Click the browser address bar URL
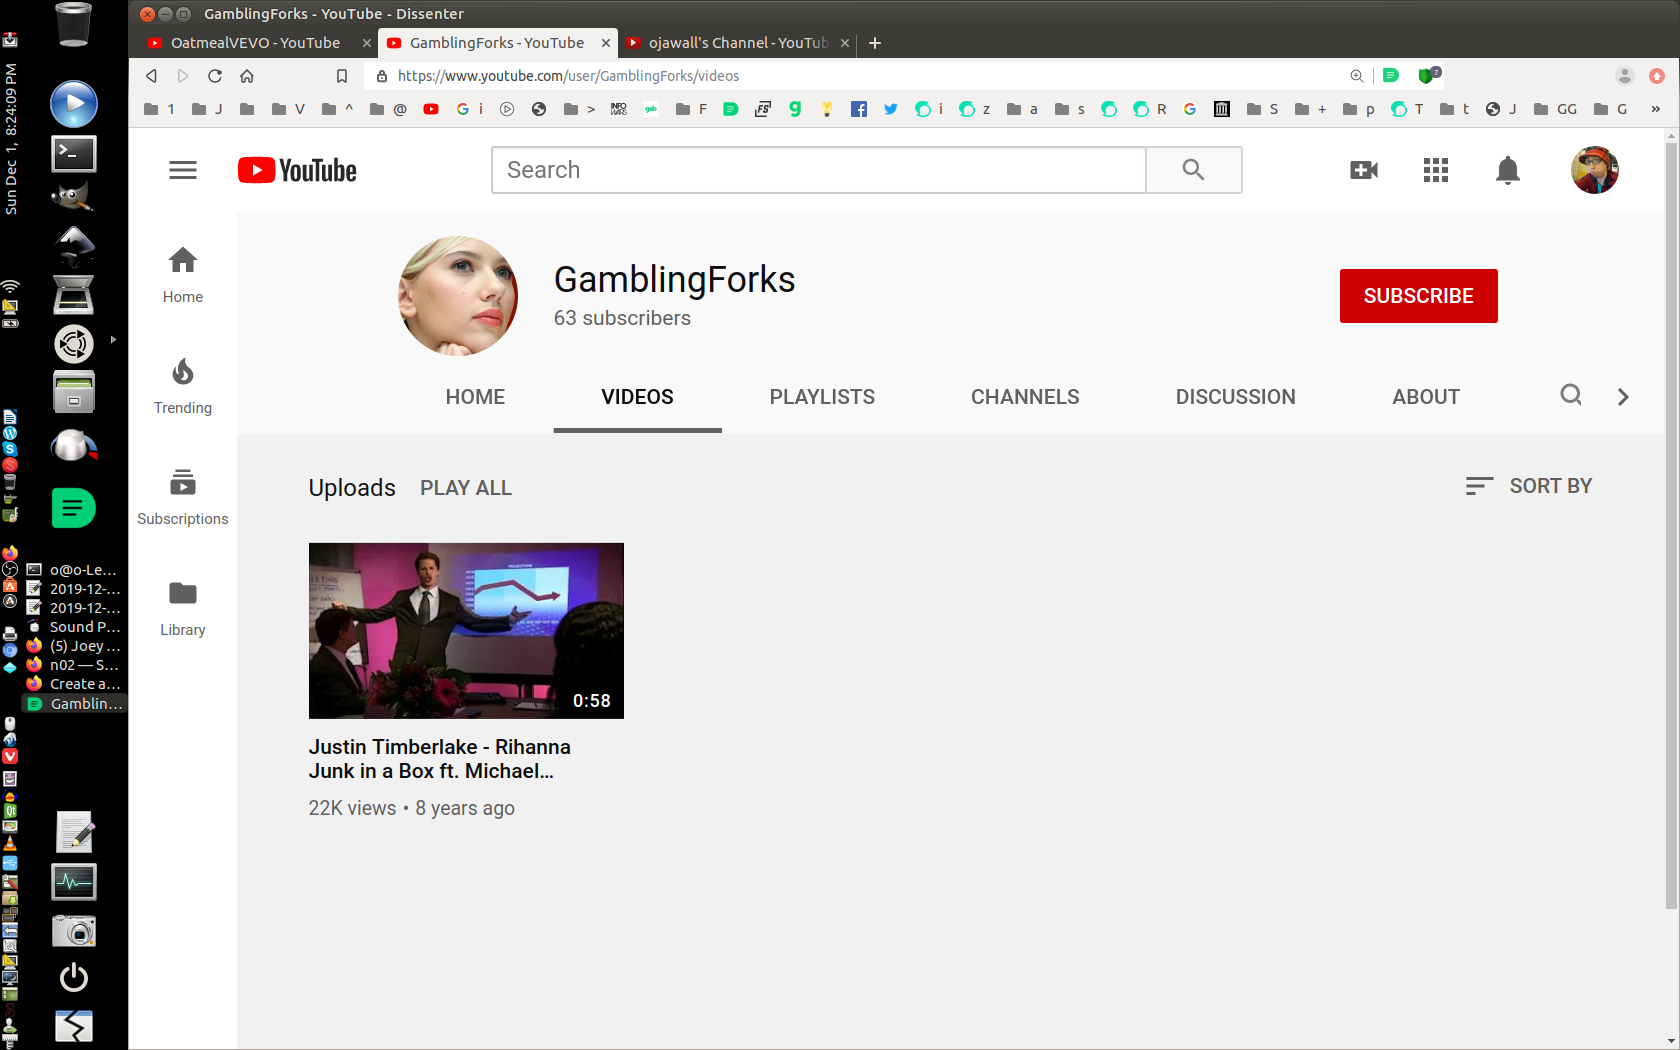This screenshot has height=1050, width=1680. point(568,76)
